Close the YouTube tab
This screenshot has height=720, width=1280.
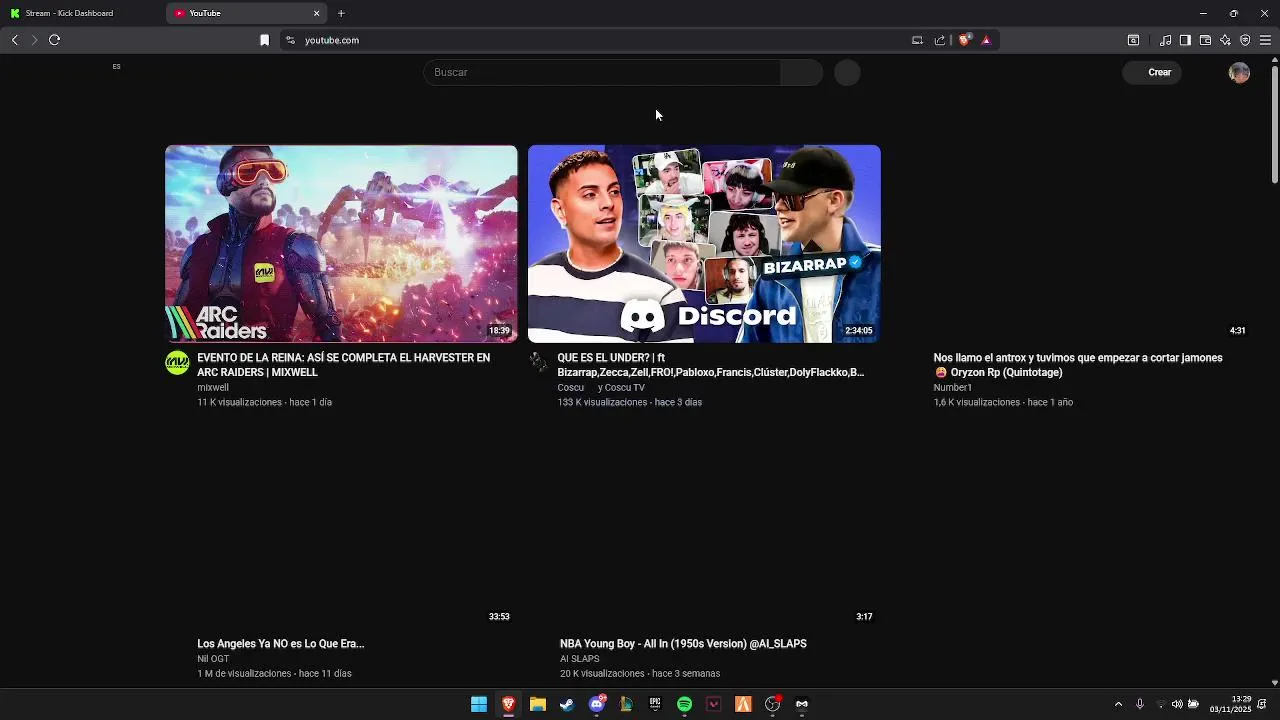(317, 13)
